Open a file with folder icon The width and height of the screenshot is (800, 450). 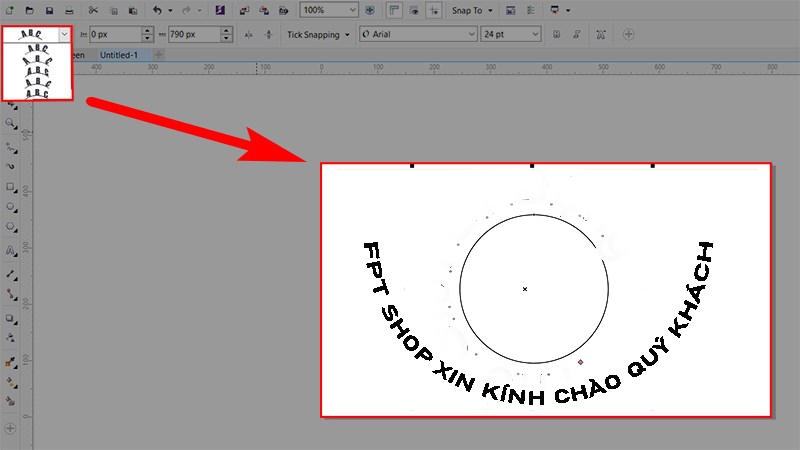(x=30, y=10)
